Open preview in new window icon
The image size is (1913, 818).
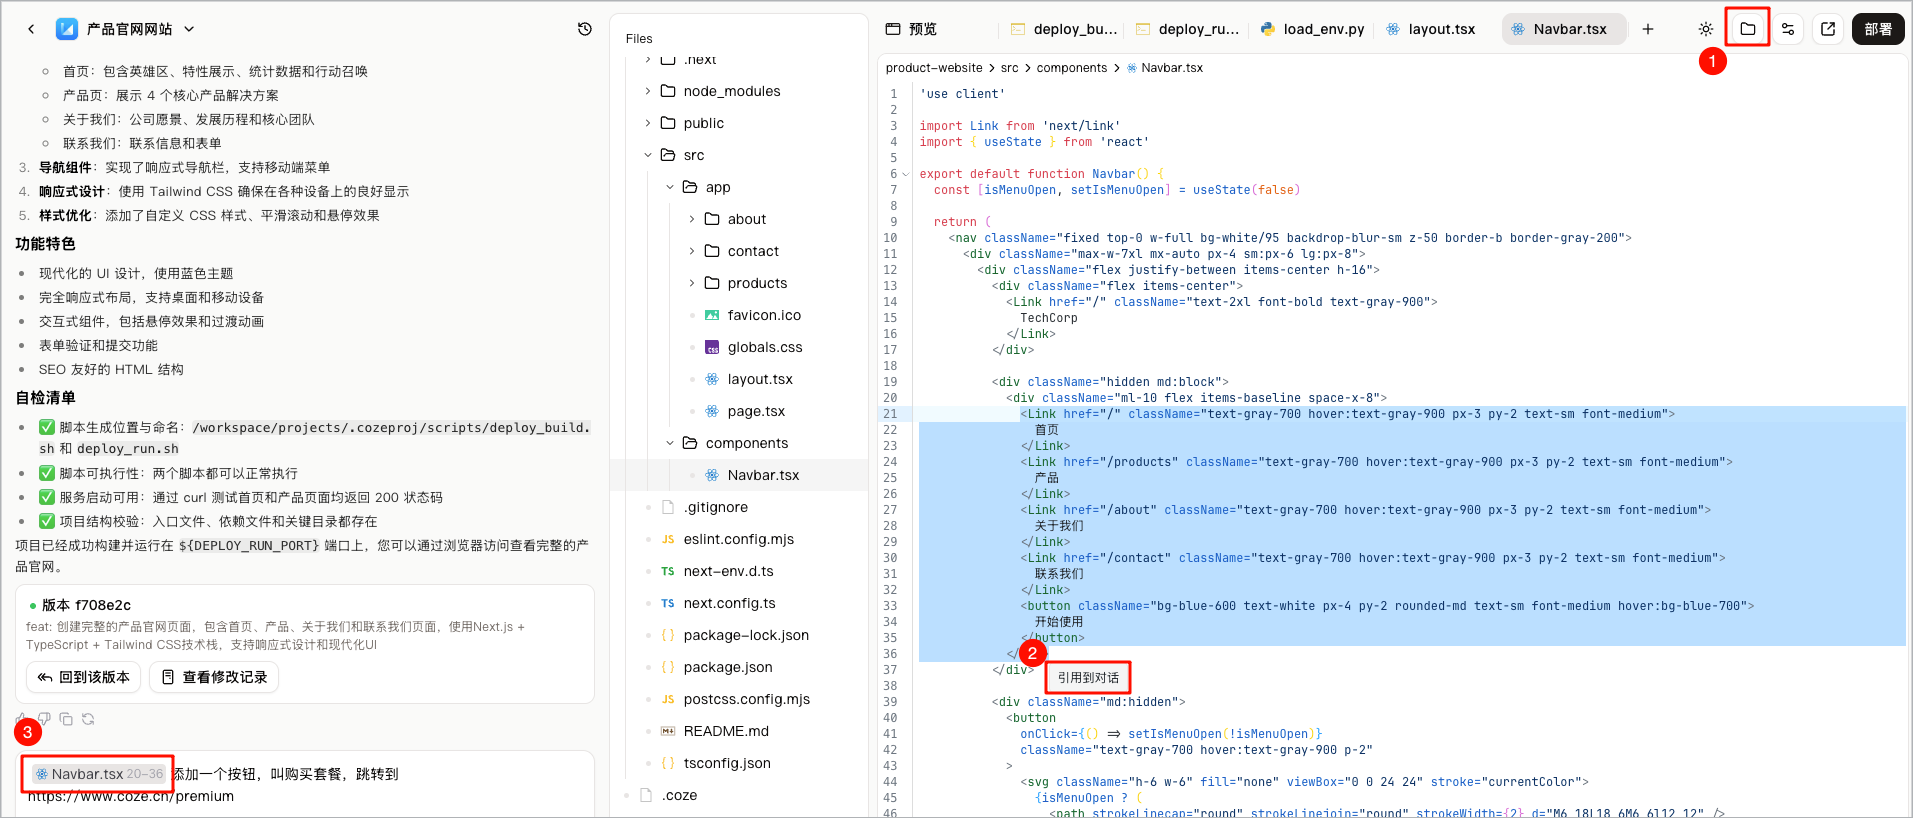[x=1828, y=29]
